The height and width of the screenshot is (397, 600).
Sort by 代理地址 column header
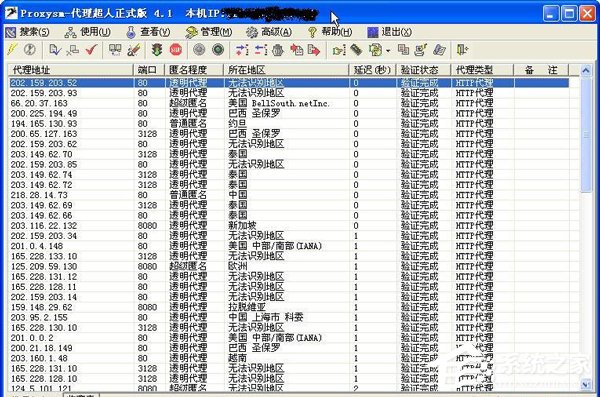71,70
